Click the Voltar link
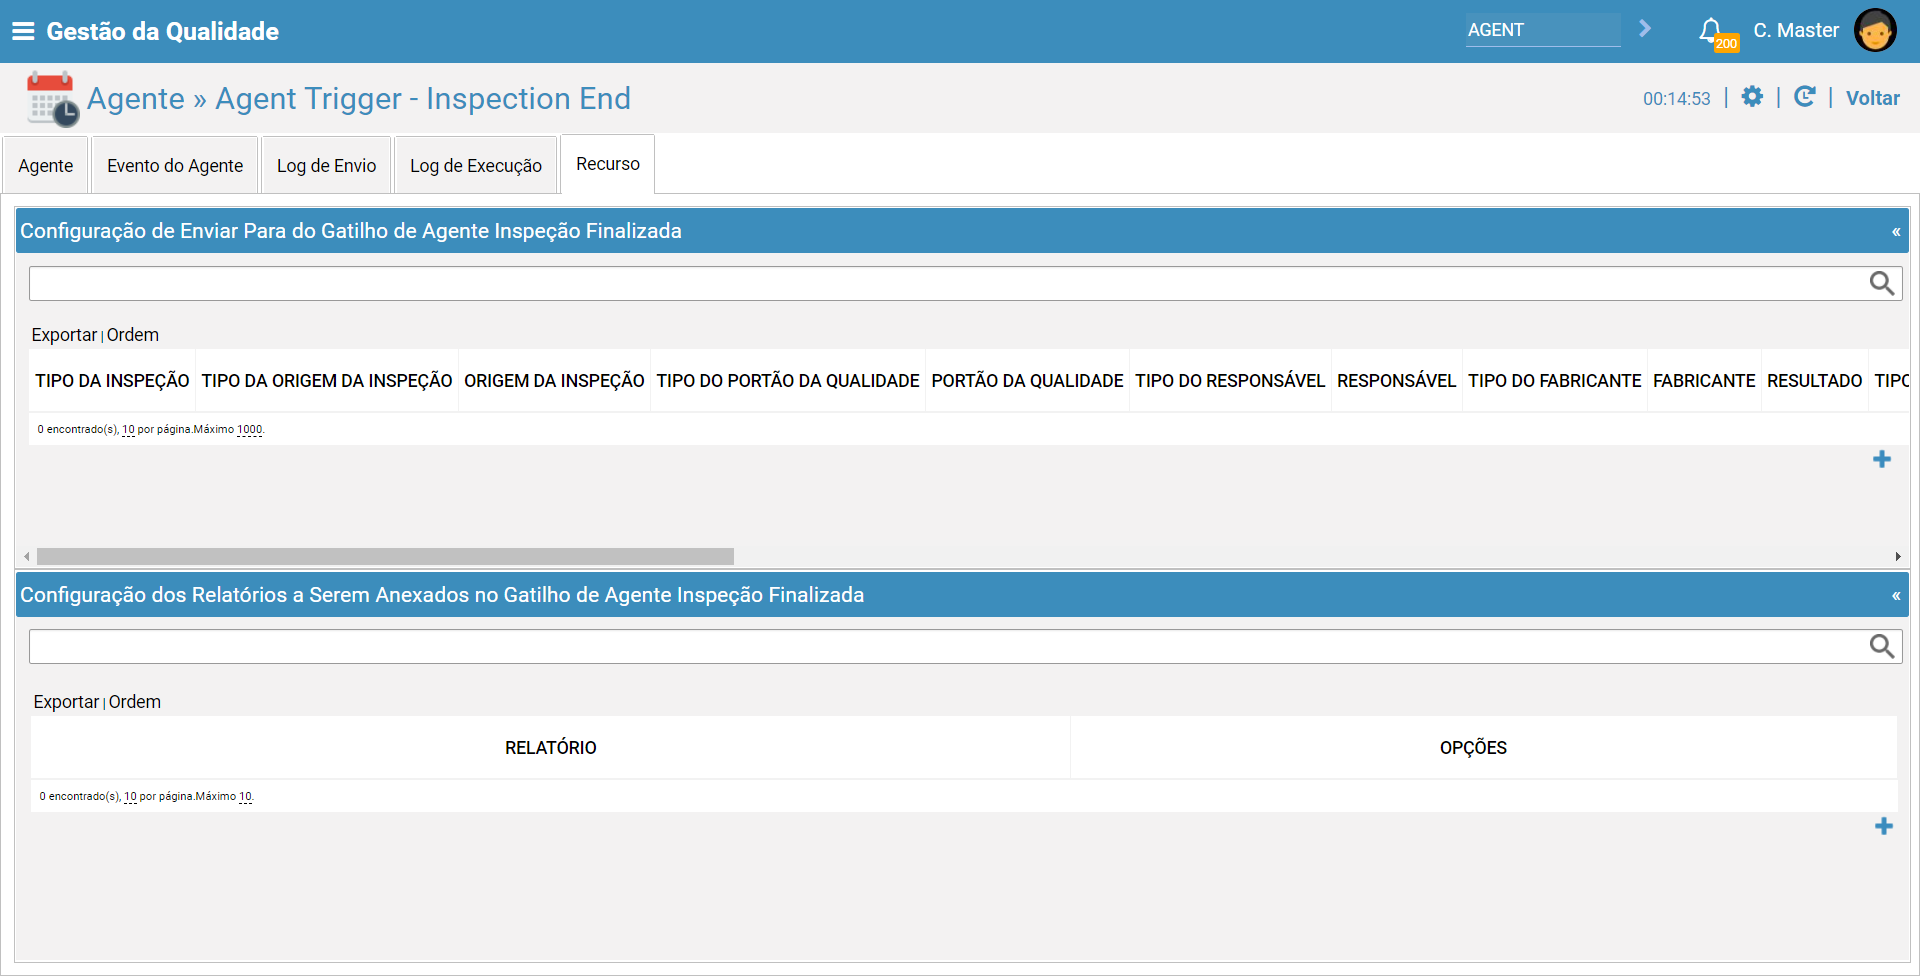 [1872, 98]
